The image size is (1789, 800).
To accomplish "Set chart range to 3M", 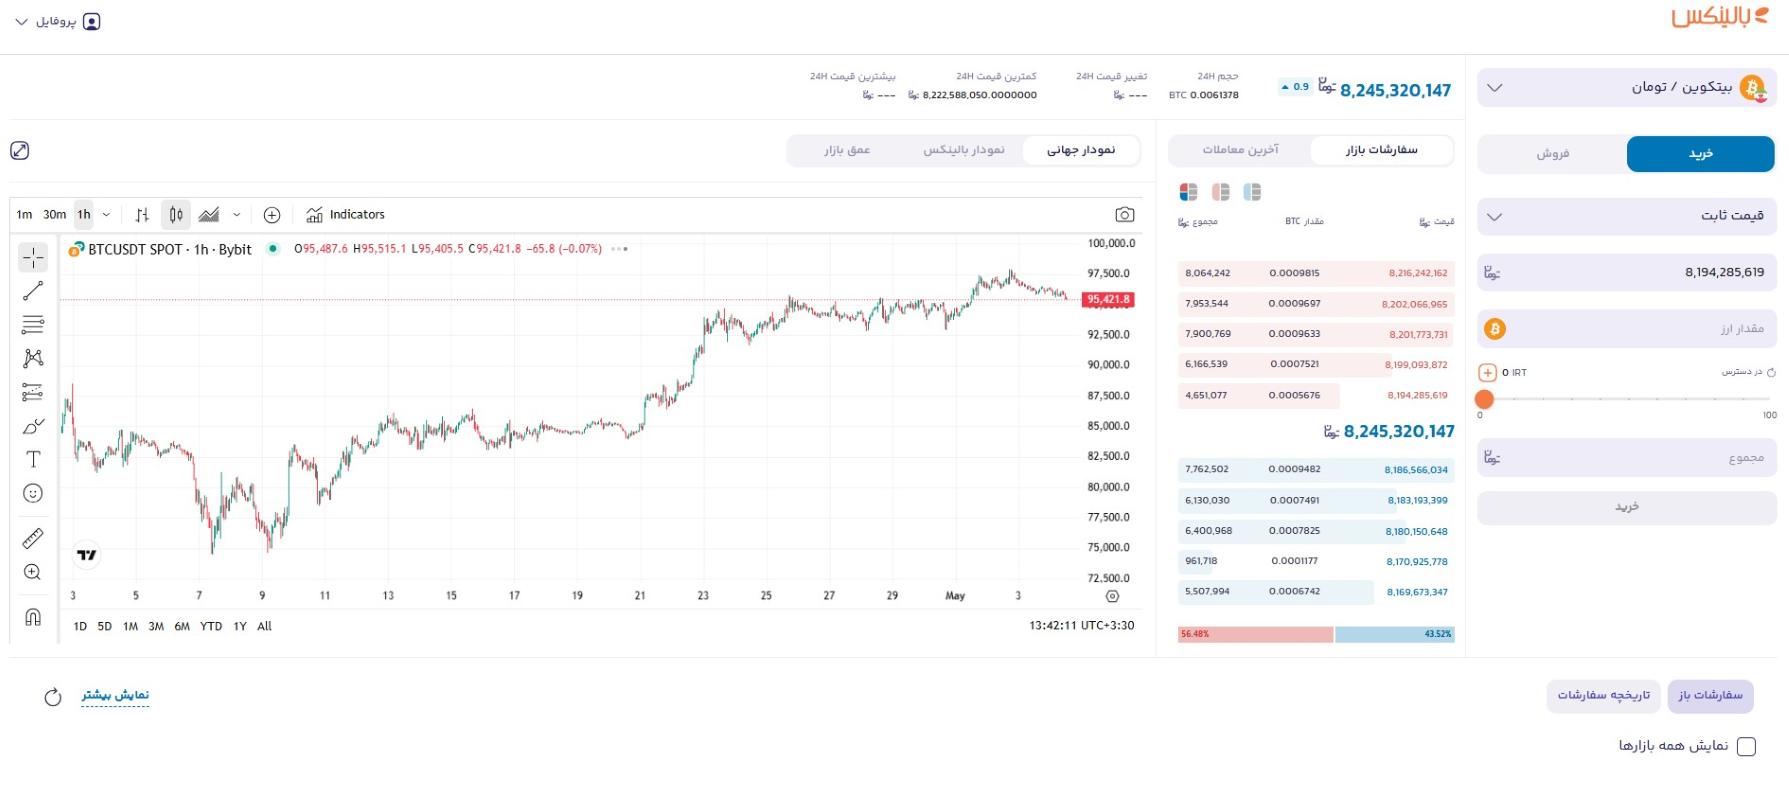I will click(156, 627).
